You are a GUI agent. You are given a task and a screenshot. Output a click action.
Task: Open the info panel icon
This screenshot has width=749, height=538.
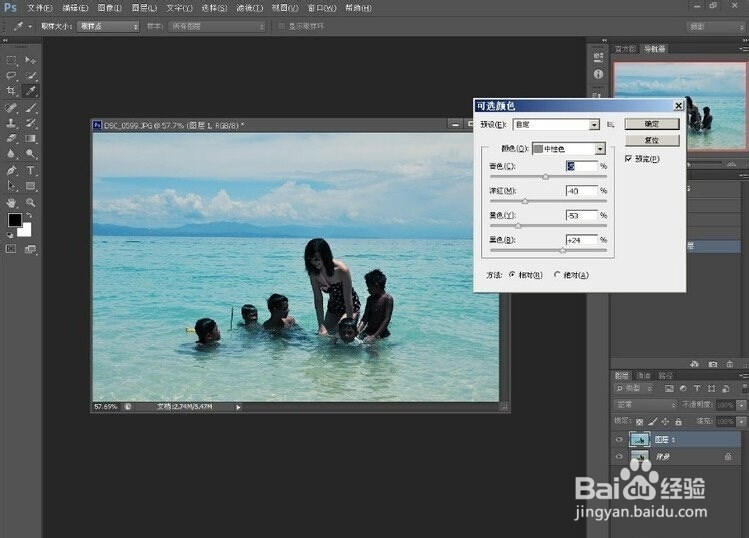click(598, 74)
